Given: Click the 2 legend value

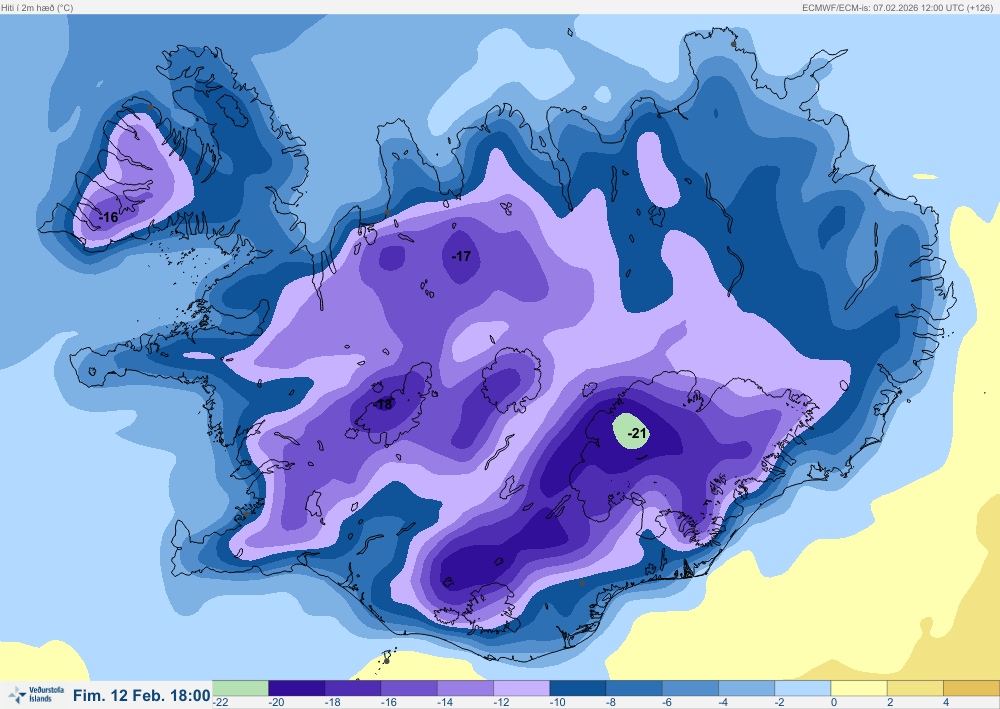Looking at the screenshot, I should pyautogui.click(x=890, y=703).
